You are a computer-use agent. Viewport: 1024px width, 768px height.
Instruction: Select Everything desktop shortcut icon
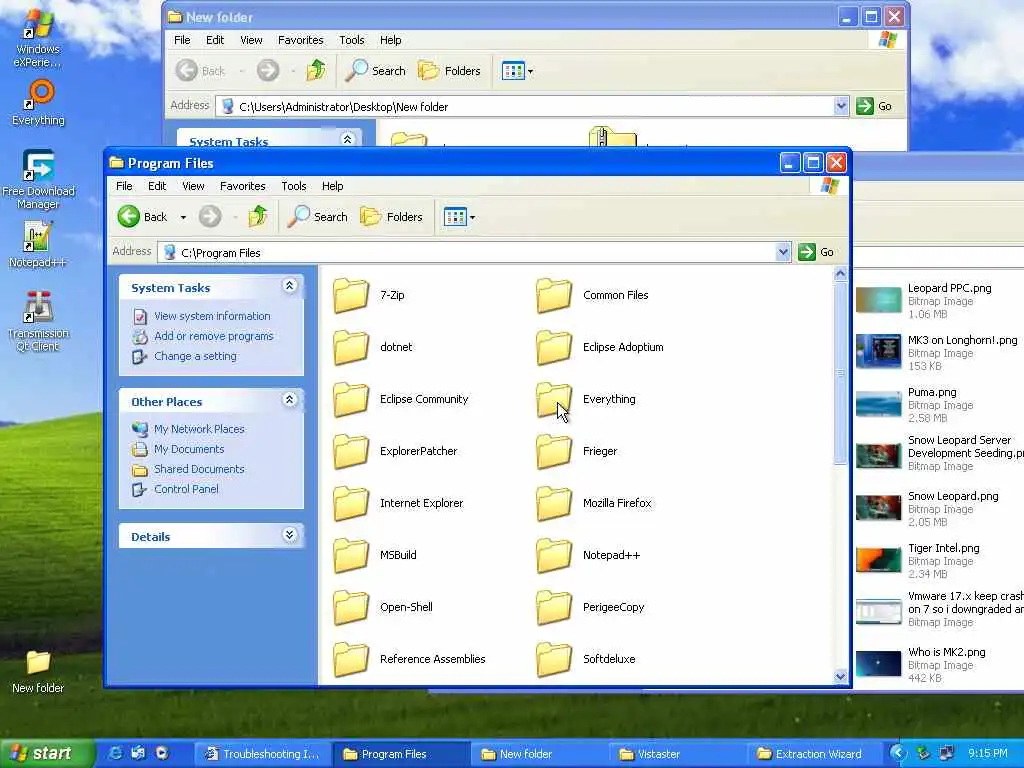pos(39,103)
